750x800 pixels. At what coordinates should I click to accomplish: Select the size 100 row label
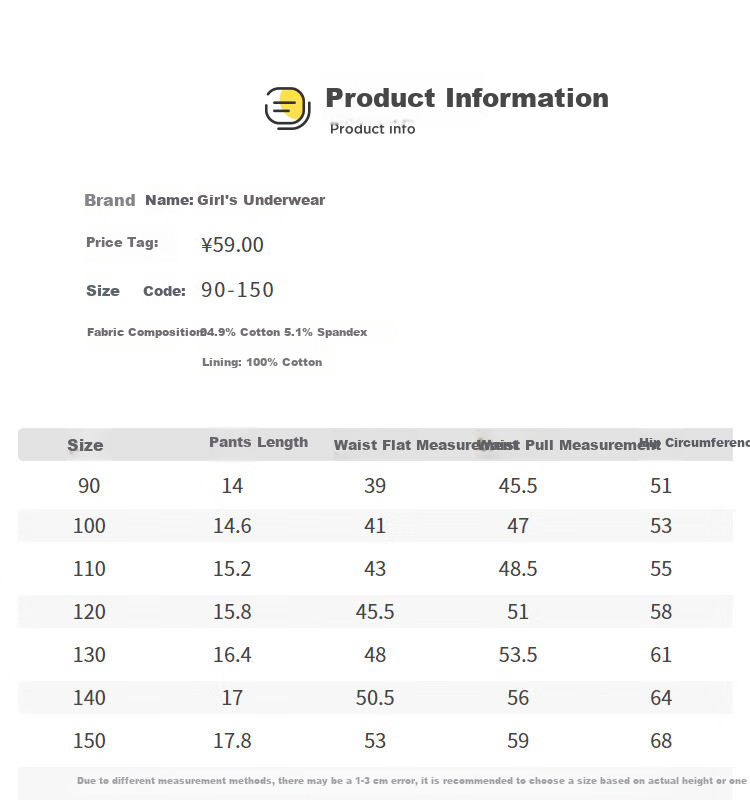pyautogui.click(x=89, y=526)
